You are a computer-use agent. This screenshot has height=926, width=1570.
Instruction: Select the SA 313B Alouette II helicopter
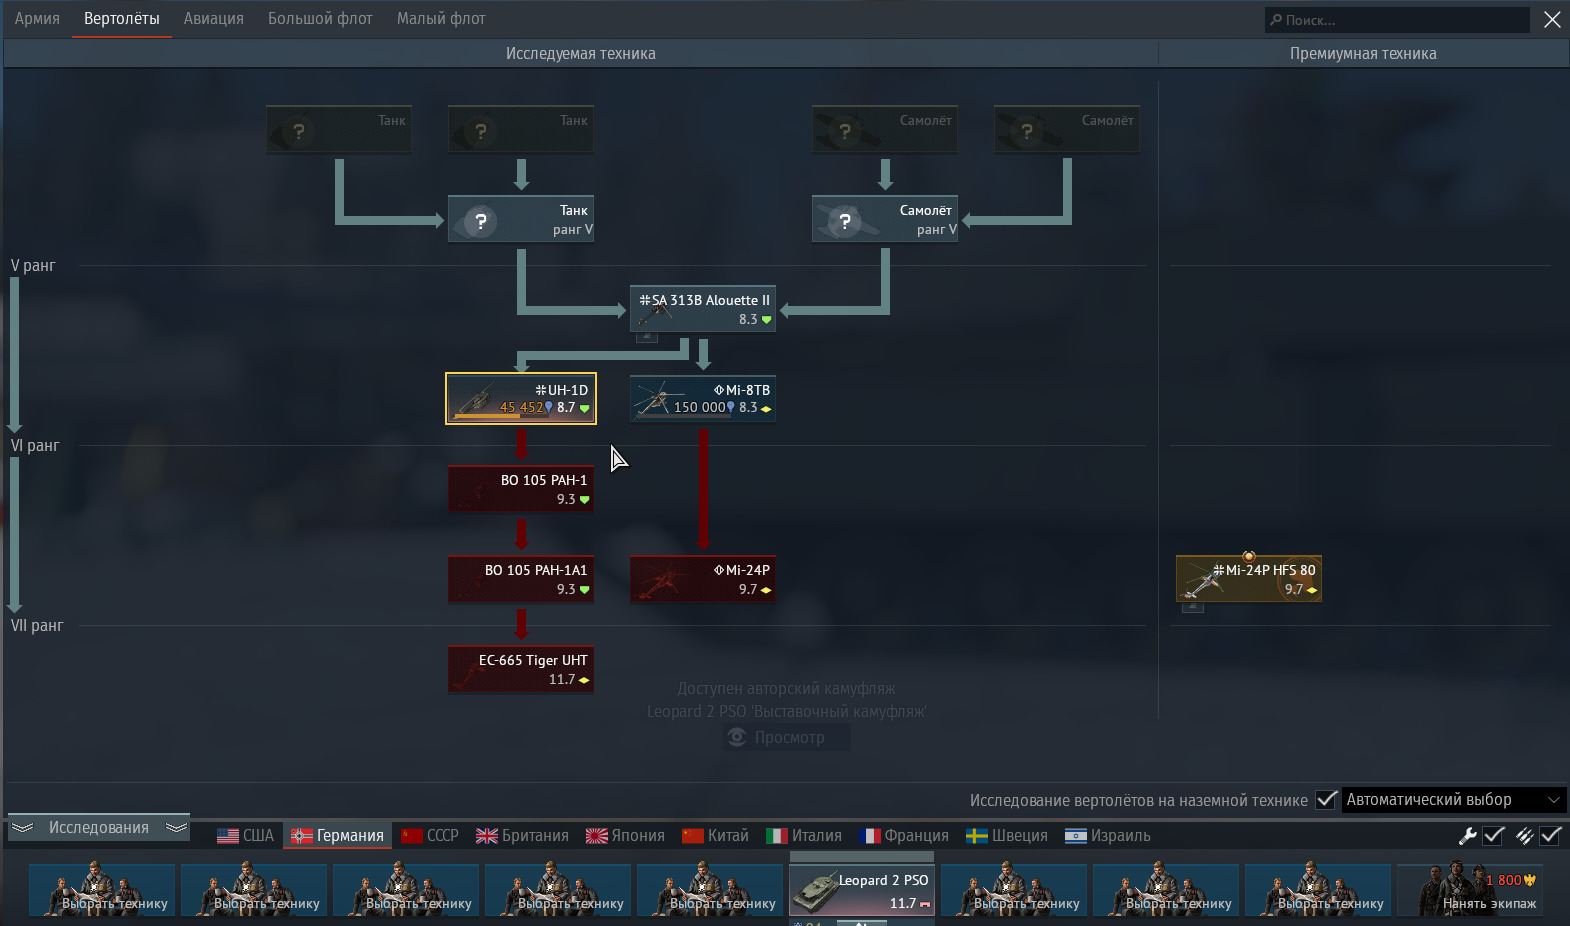tap(703, 309)
